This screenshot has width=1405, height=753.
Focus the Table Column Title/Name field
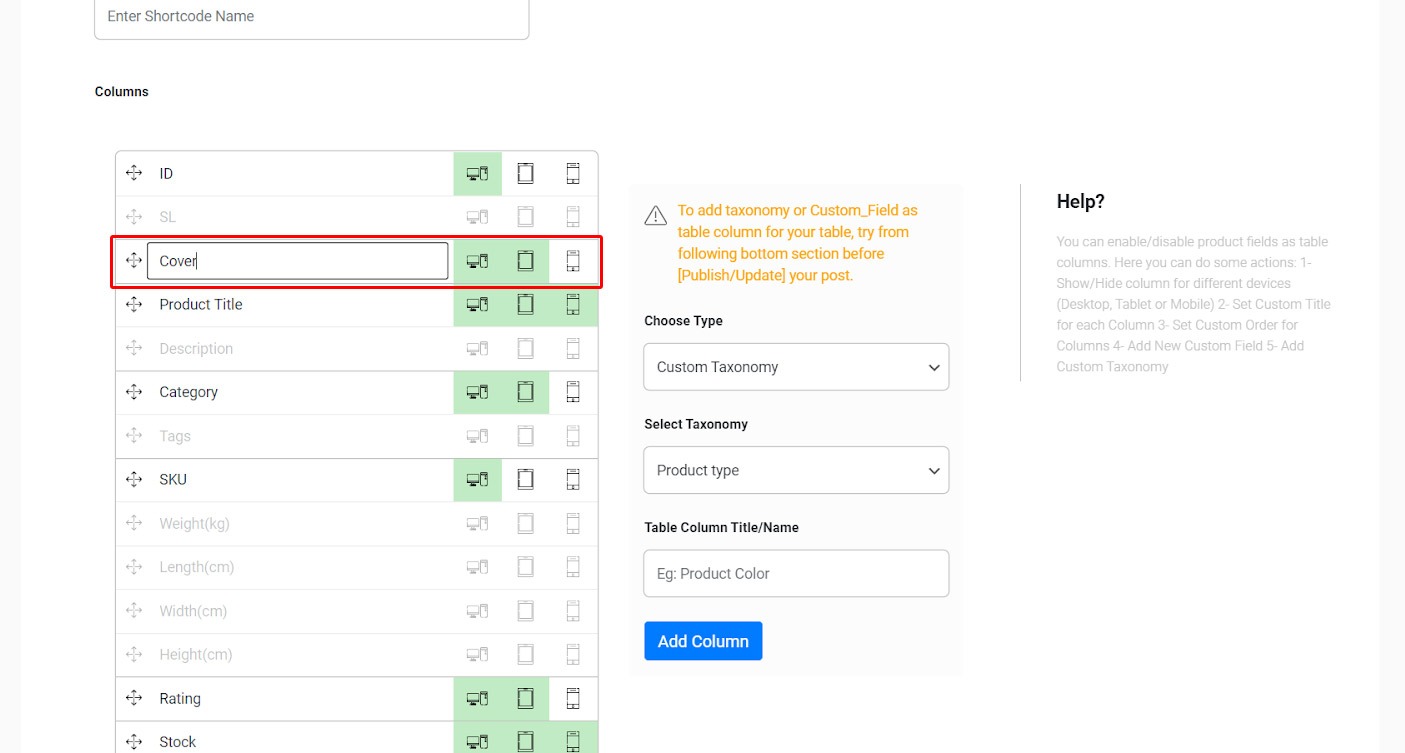click(796, 573)
